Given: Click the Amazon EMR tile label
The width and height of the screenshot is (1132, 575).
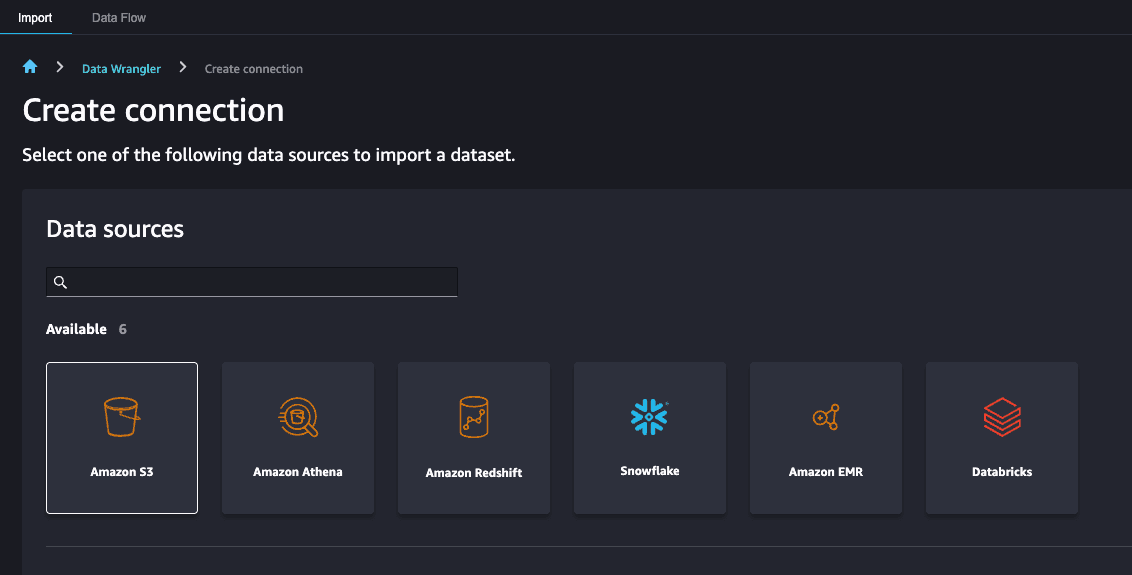Looking at the screenshot, I should (x=826, y=472).
